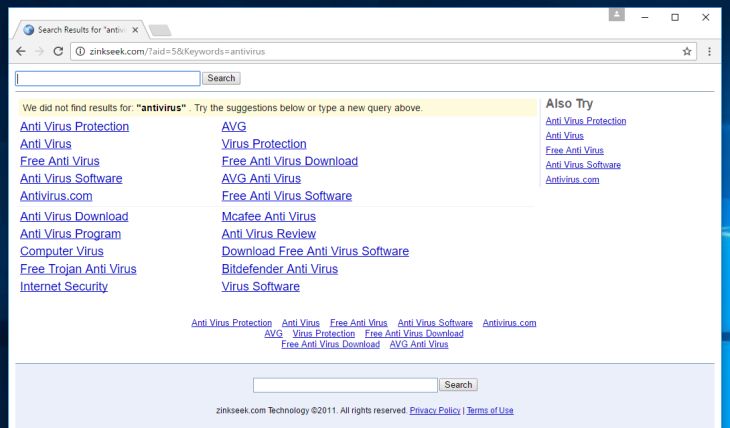Minimize the browser window
The image size is (730, 428).
645,17
